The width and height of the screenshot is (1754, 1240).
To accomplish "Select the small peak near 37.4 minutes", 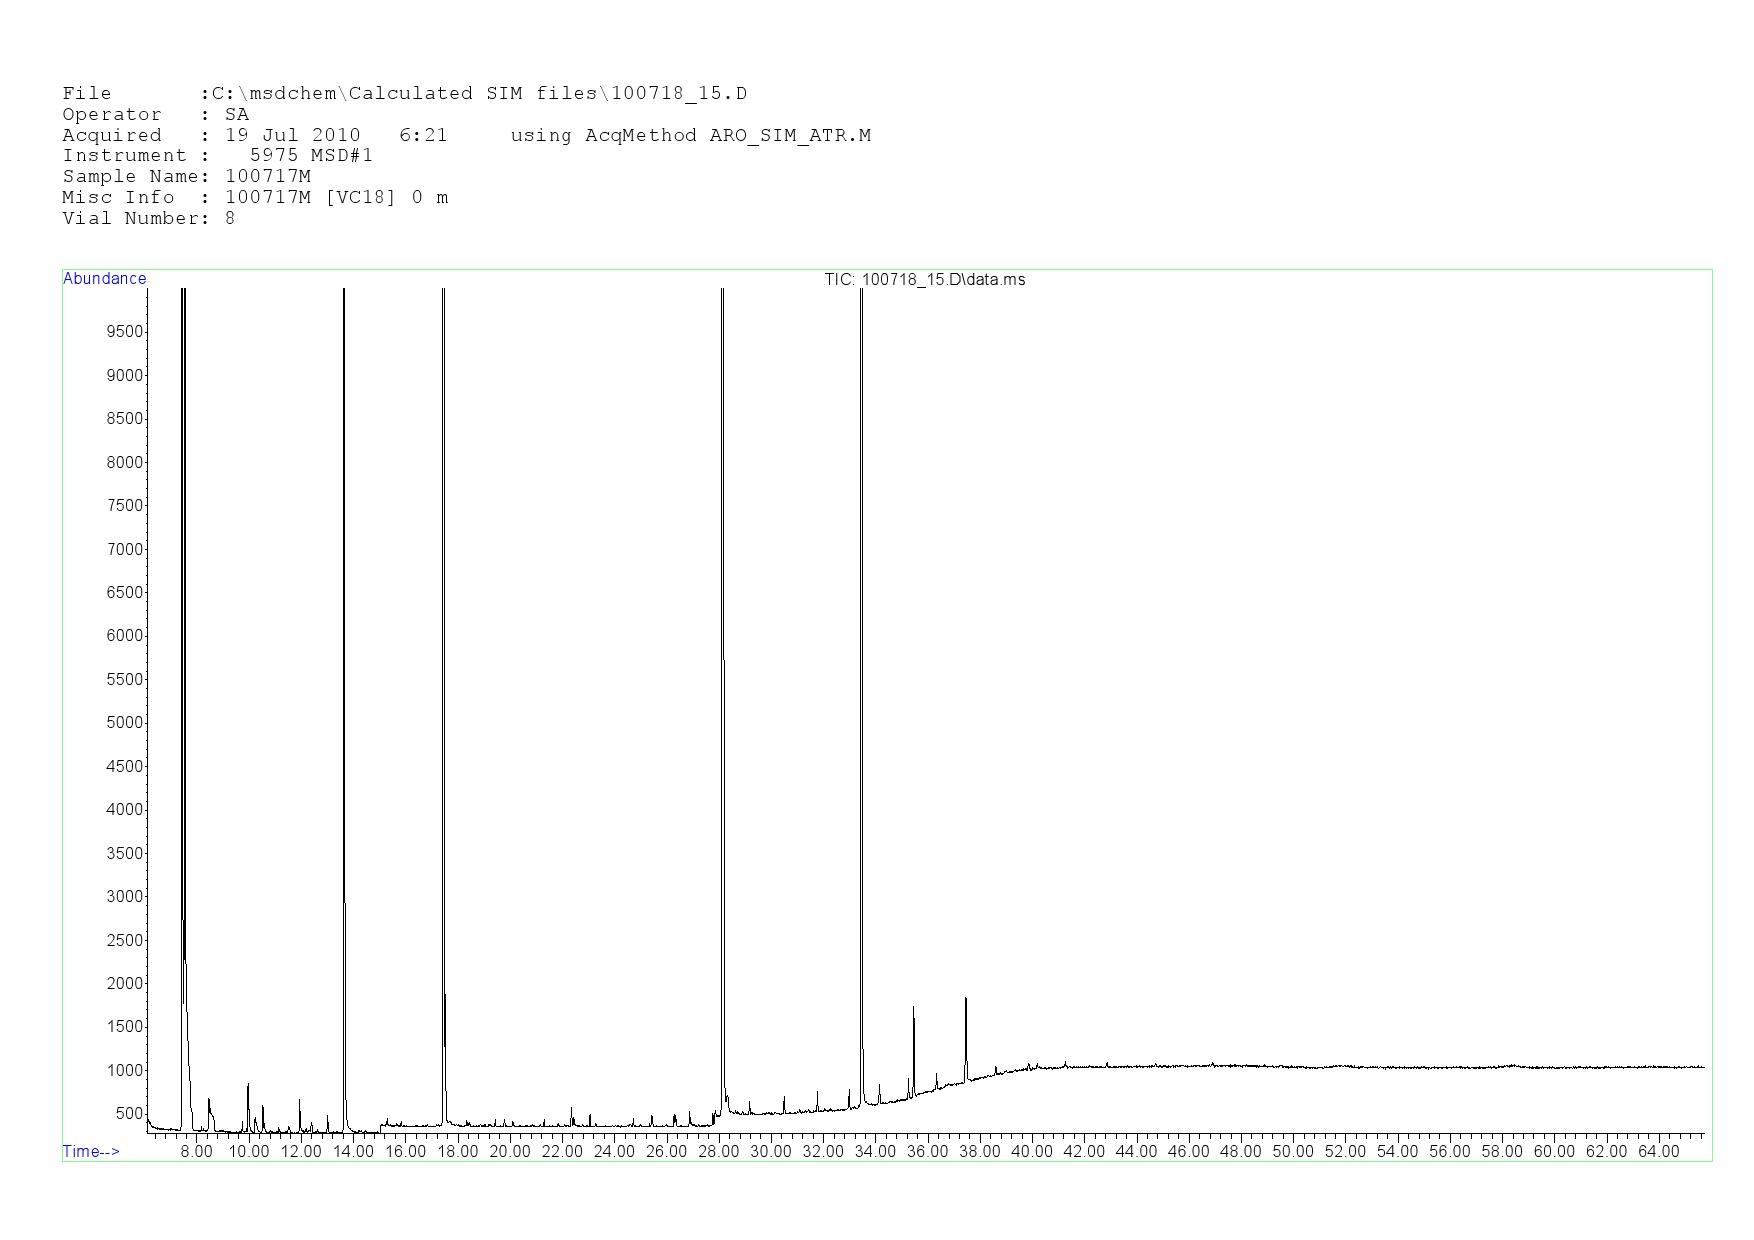I will pyautogui.click(x=965, y=1030).
